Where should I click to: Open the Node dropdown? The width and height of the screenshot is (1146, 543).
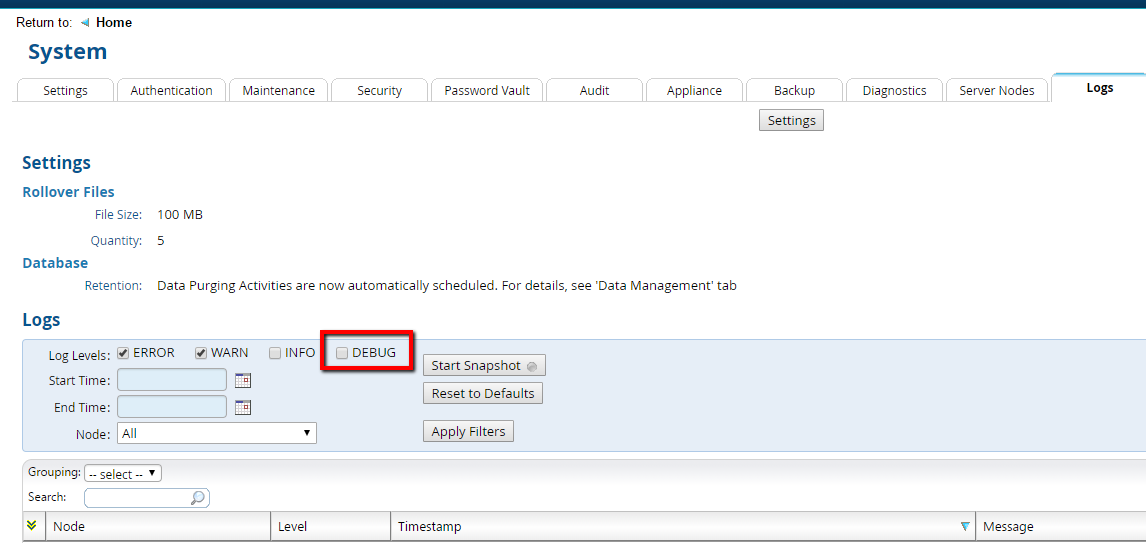pyautogui.click(x=217, y=433)
